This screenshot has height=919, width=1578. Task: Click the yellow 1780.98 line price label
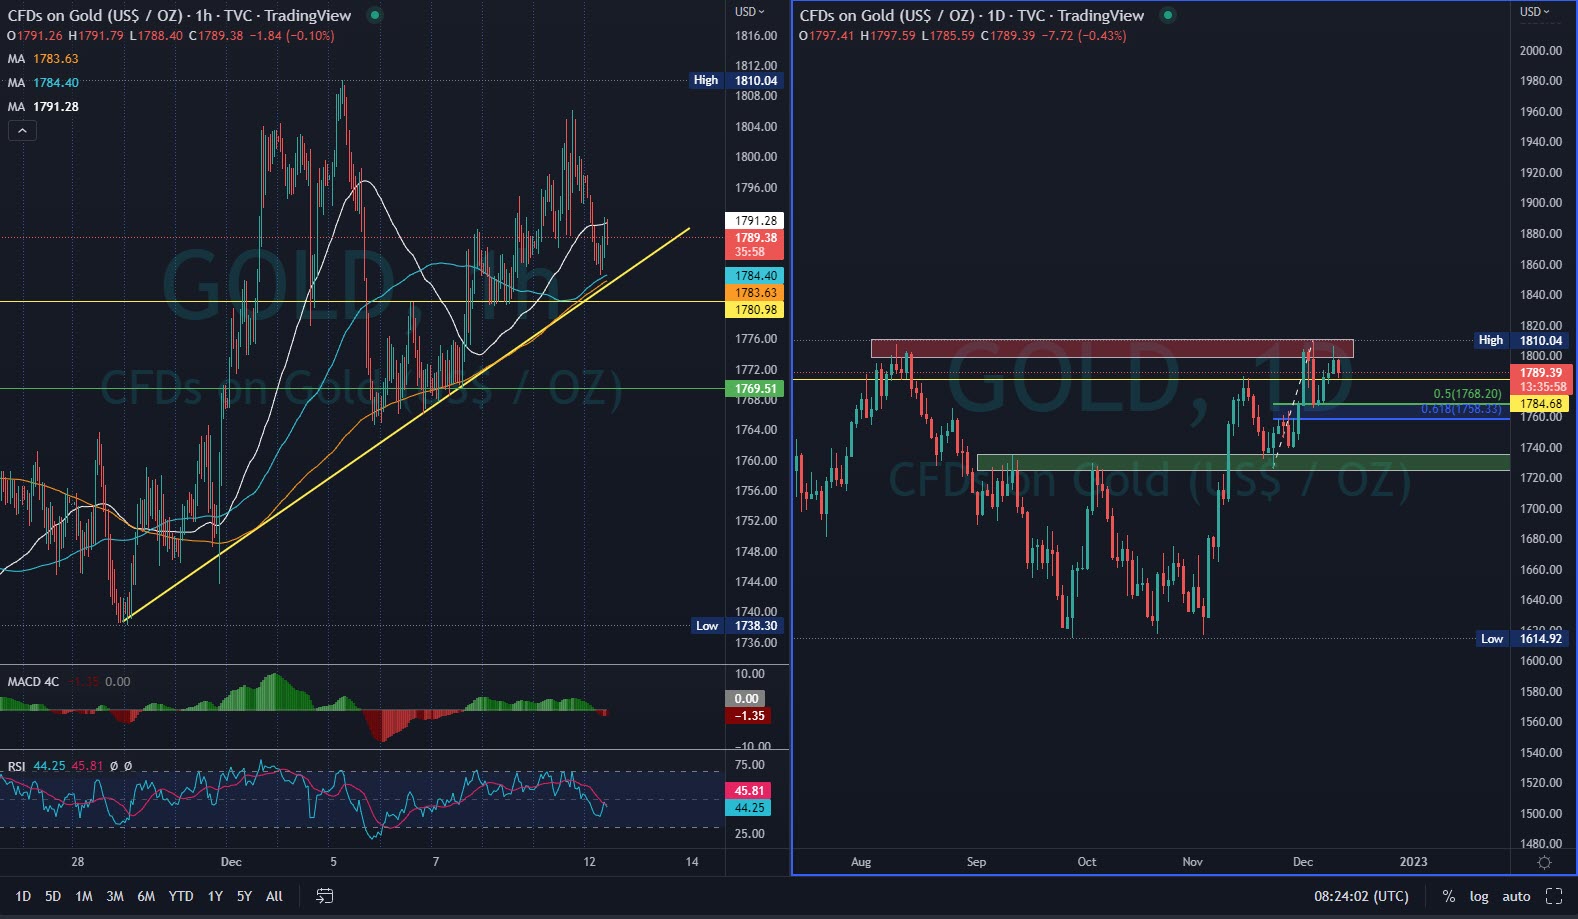click(754, 310)
